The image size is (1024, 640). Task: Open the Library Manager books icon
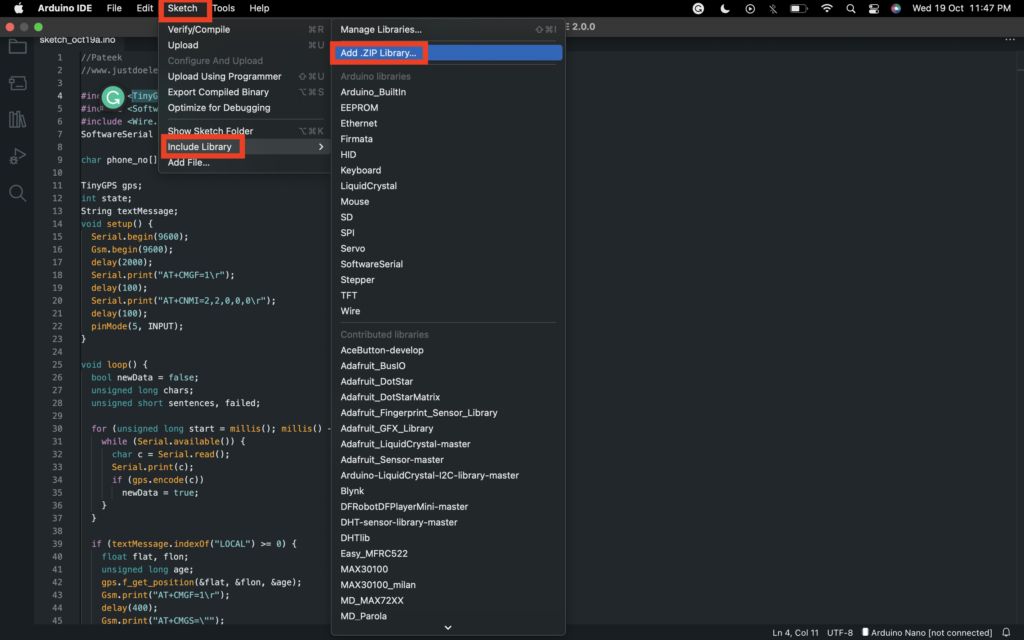[17, 120]
